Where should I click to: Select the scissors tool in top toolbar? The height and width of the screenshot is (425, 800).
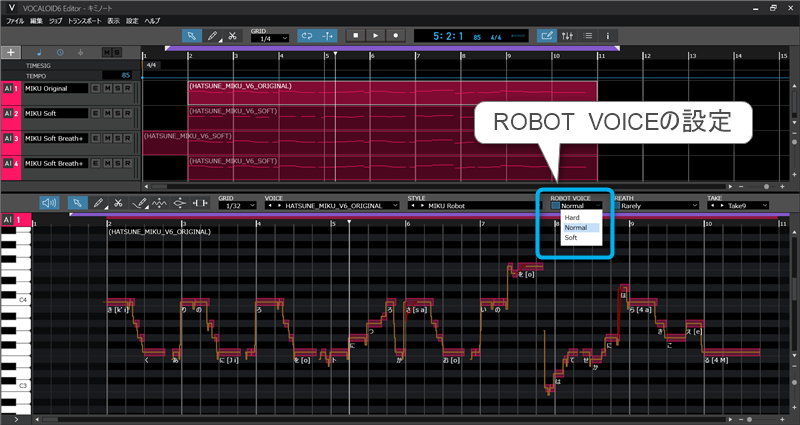coord(232,36)
